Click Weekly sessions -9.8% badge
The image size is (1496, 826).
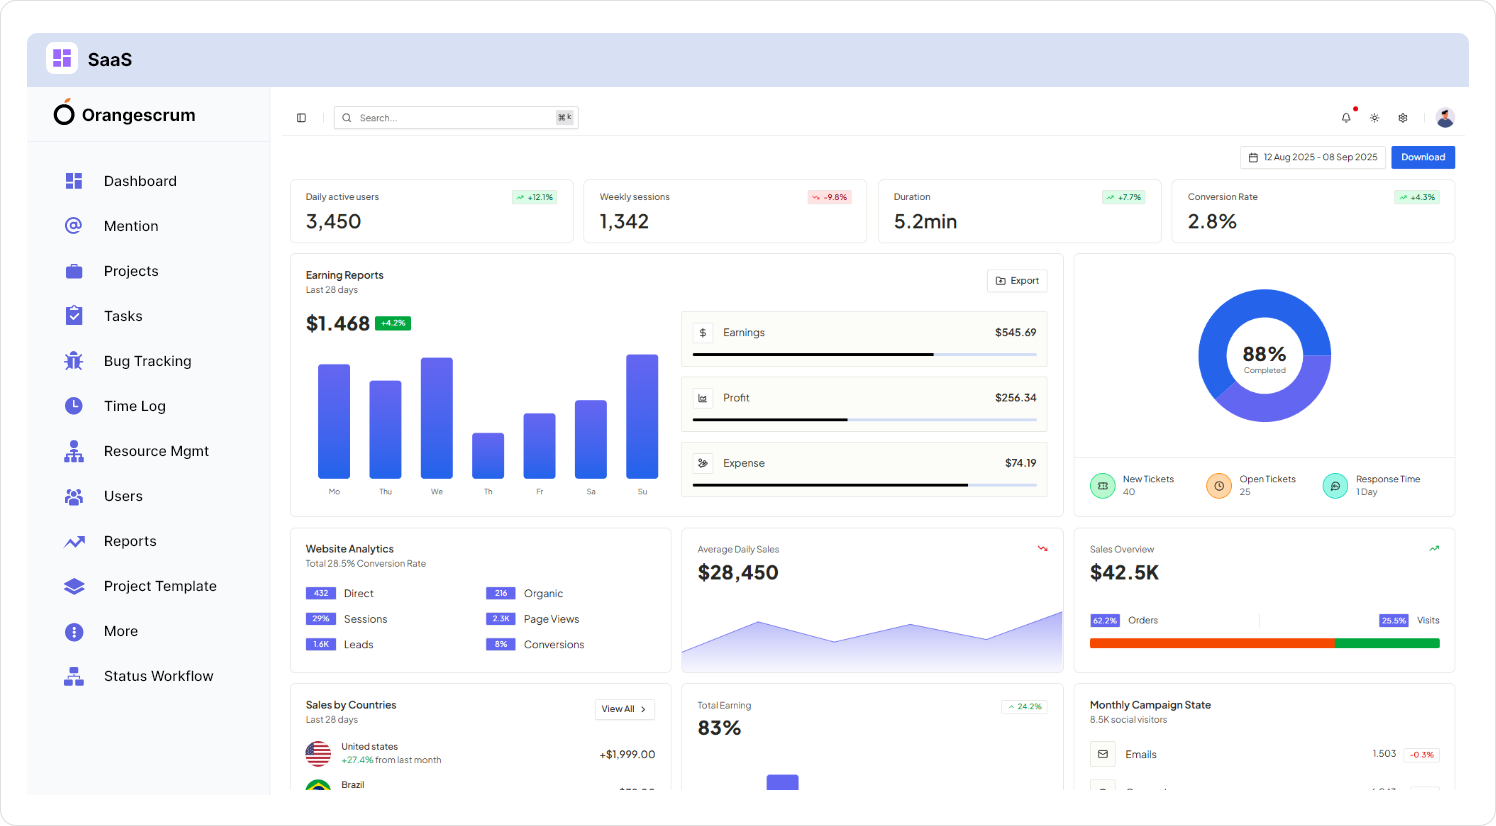tap(829, 197)
